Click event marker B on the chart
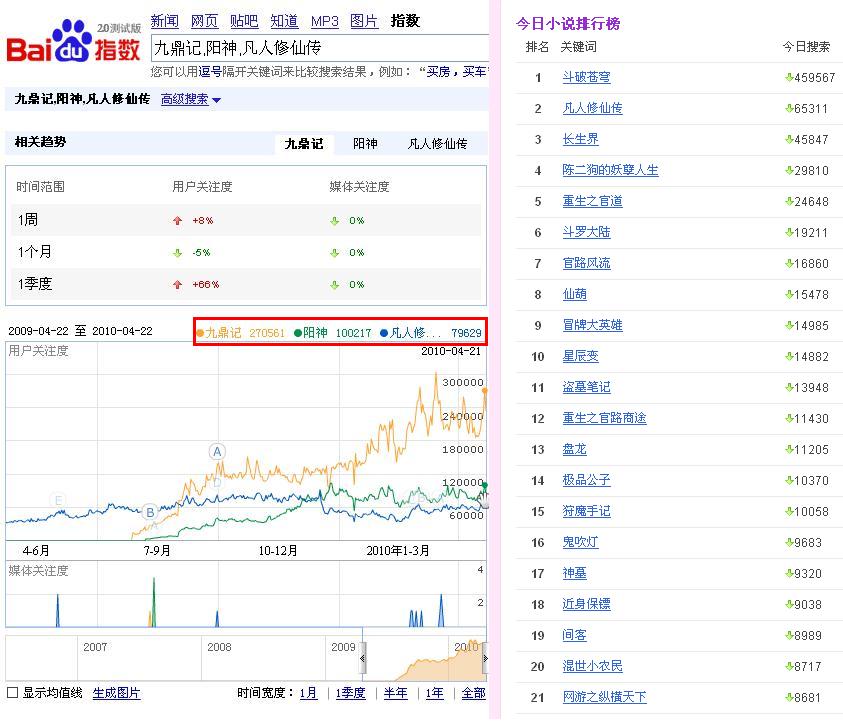 150,513
